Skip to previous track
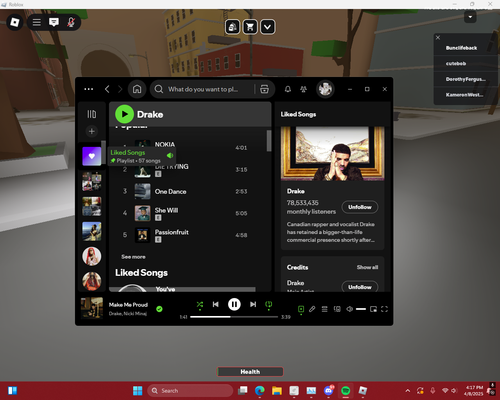This screenshot has width=500, height=400. 216,304
